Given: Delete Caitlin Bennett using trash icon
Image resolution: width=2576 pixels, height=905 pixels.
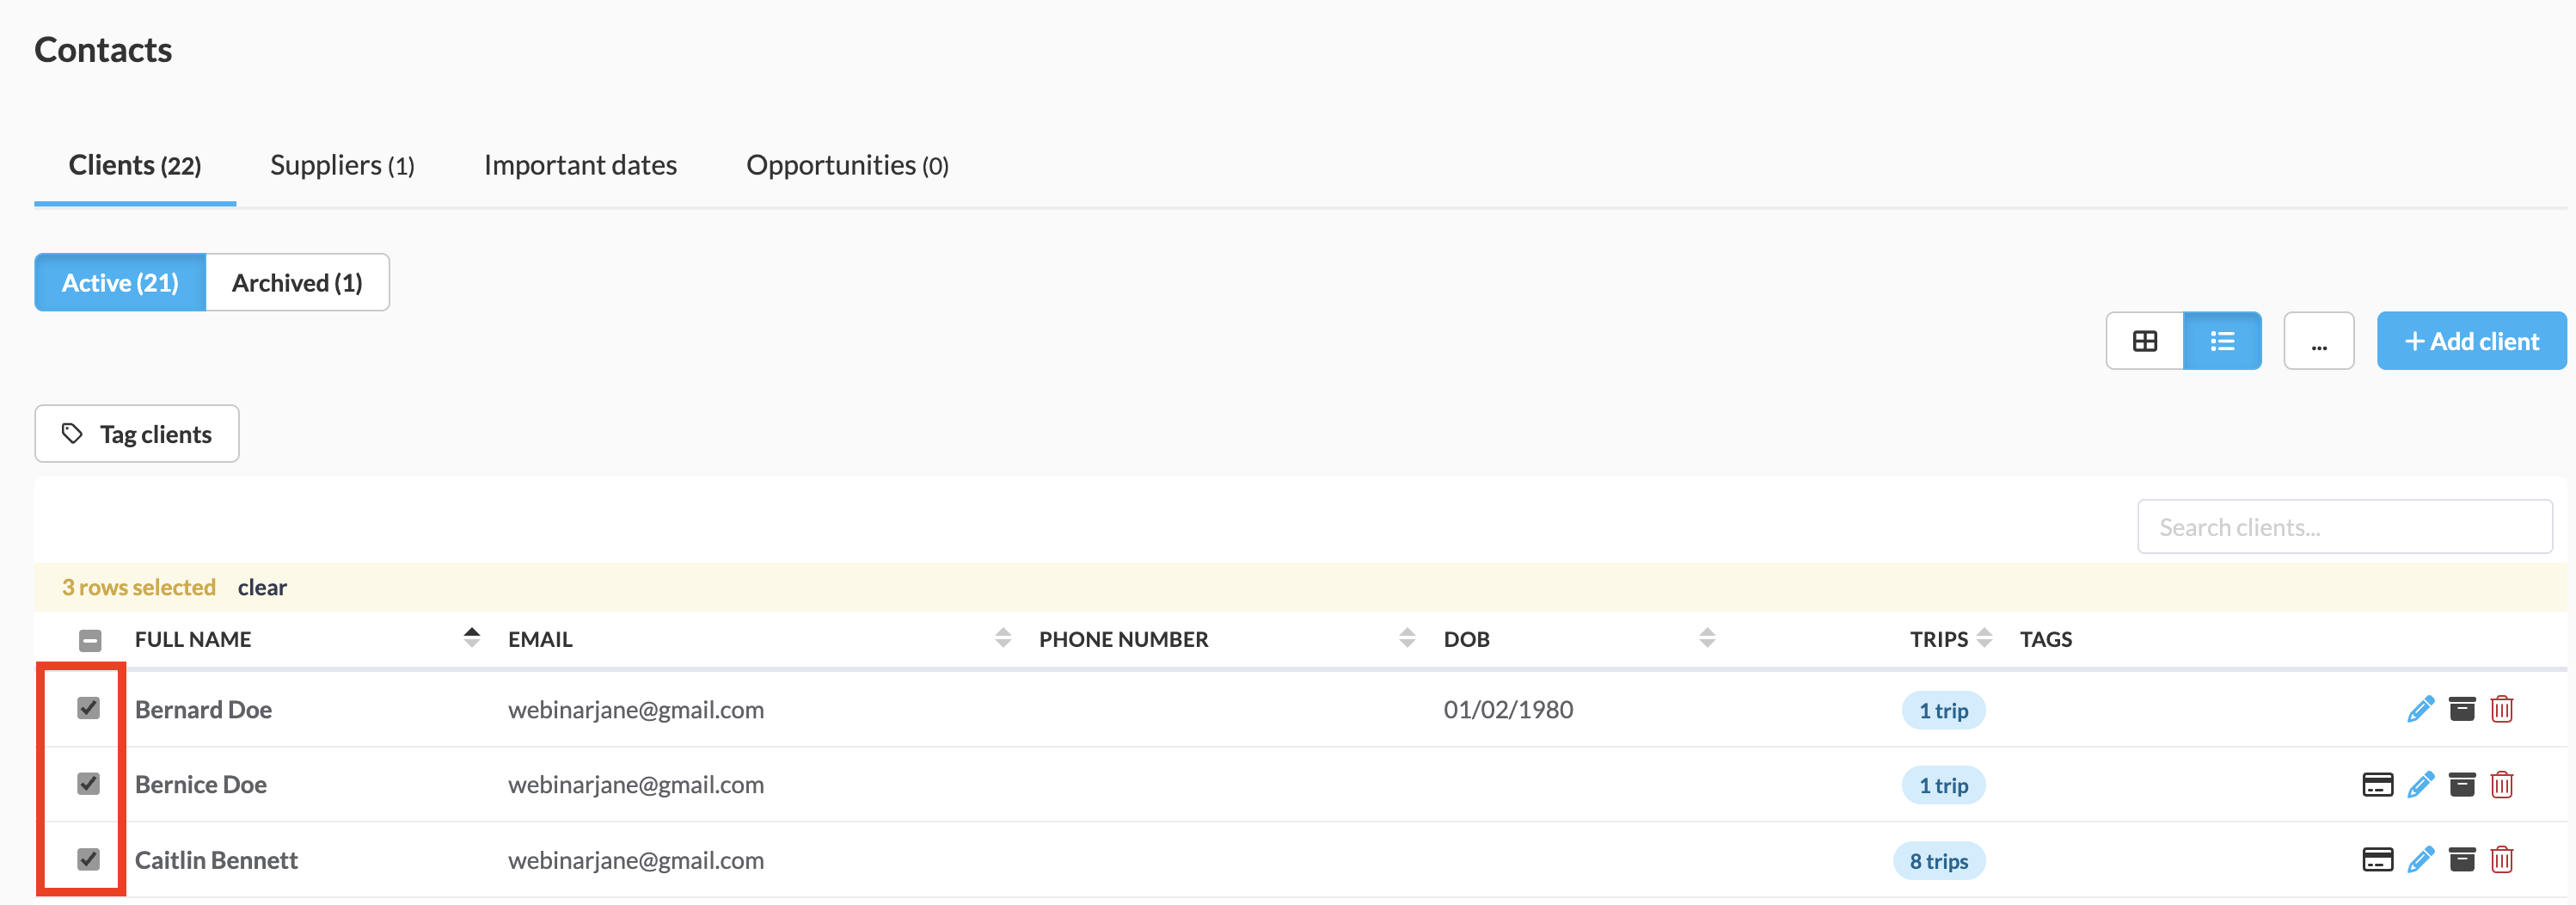Looking at the screenshot, I should coord(2502,859).
